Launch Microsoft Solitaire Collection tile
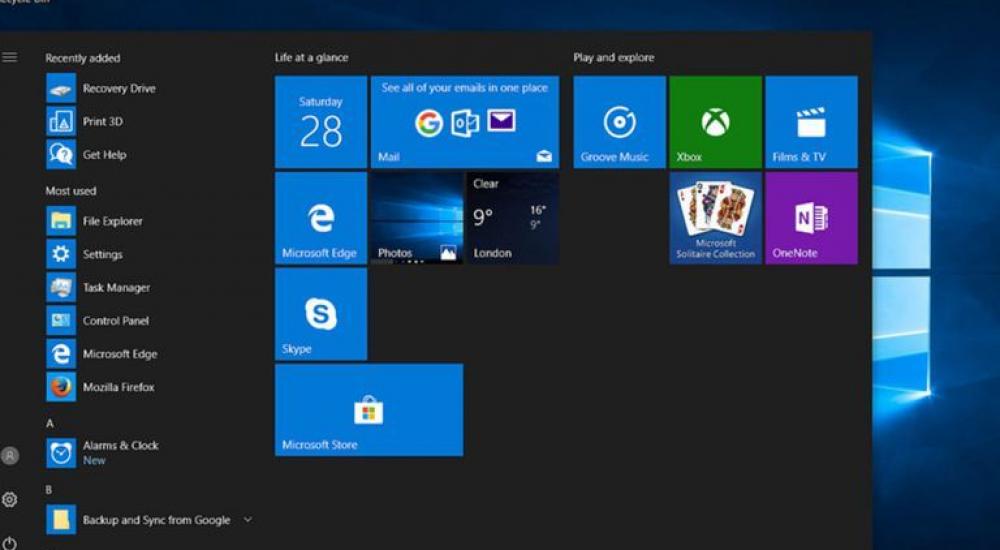 pos(715,218)
